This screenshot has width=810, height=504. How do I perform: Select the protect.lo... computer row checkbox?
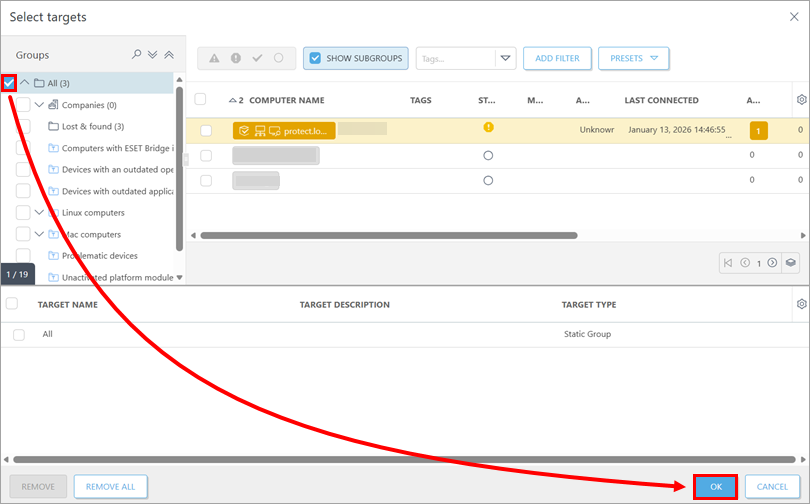point(206,130)
